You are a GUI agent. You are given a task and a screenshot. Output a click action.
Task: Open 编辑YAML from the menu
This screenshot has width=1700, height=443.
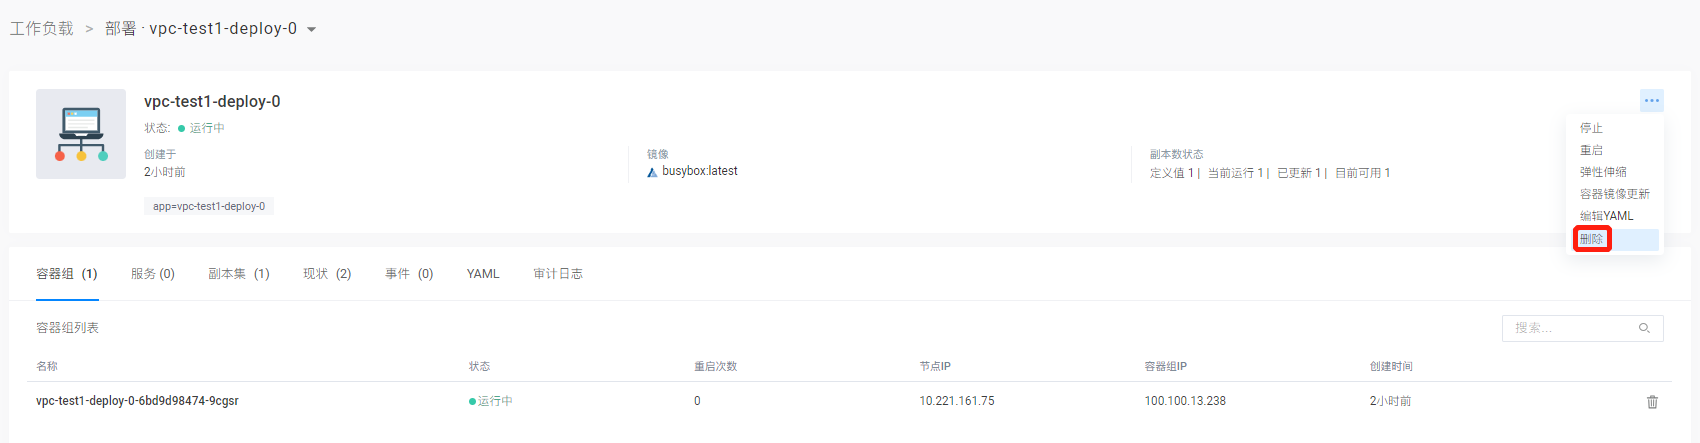tap(1606, 216)
